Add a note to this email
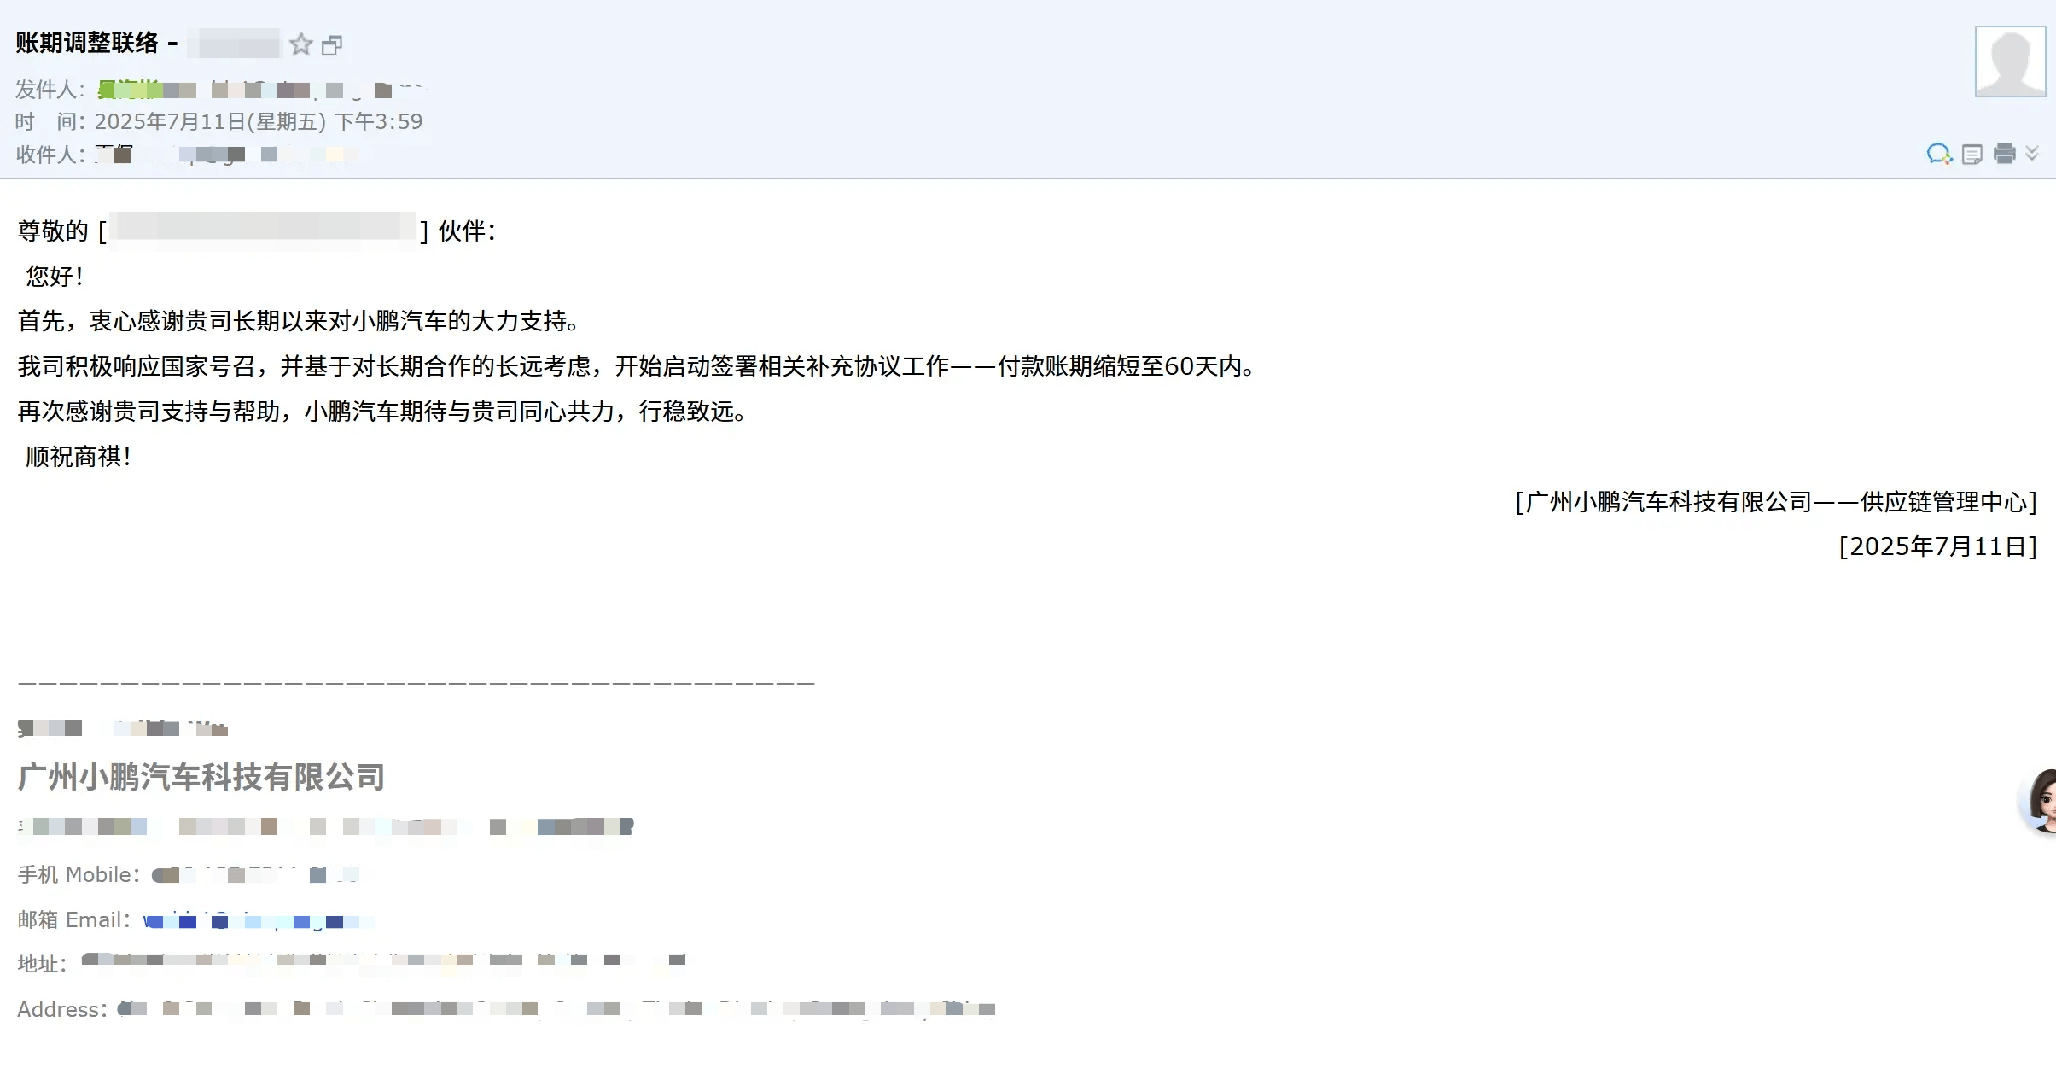Image resolution: width=2056 pixels, height=1080 pixels. point(1972,154)
